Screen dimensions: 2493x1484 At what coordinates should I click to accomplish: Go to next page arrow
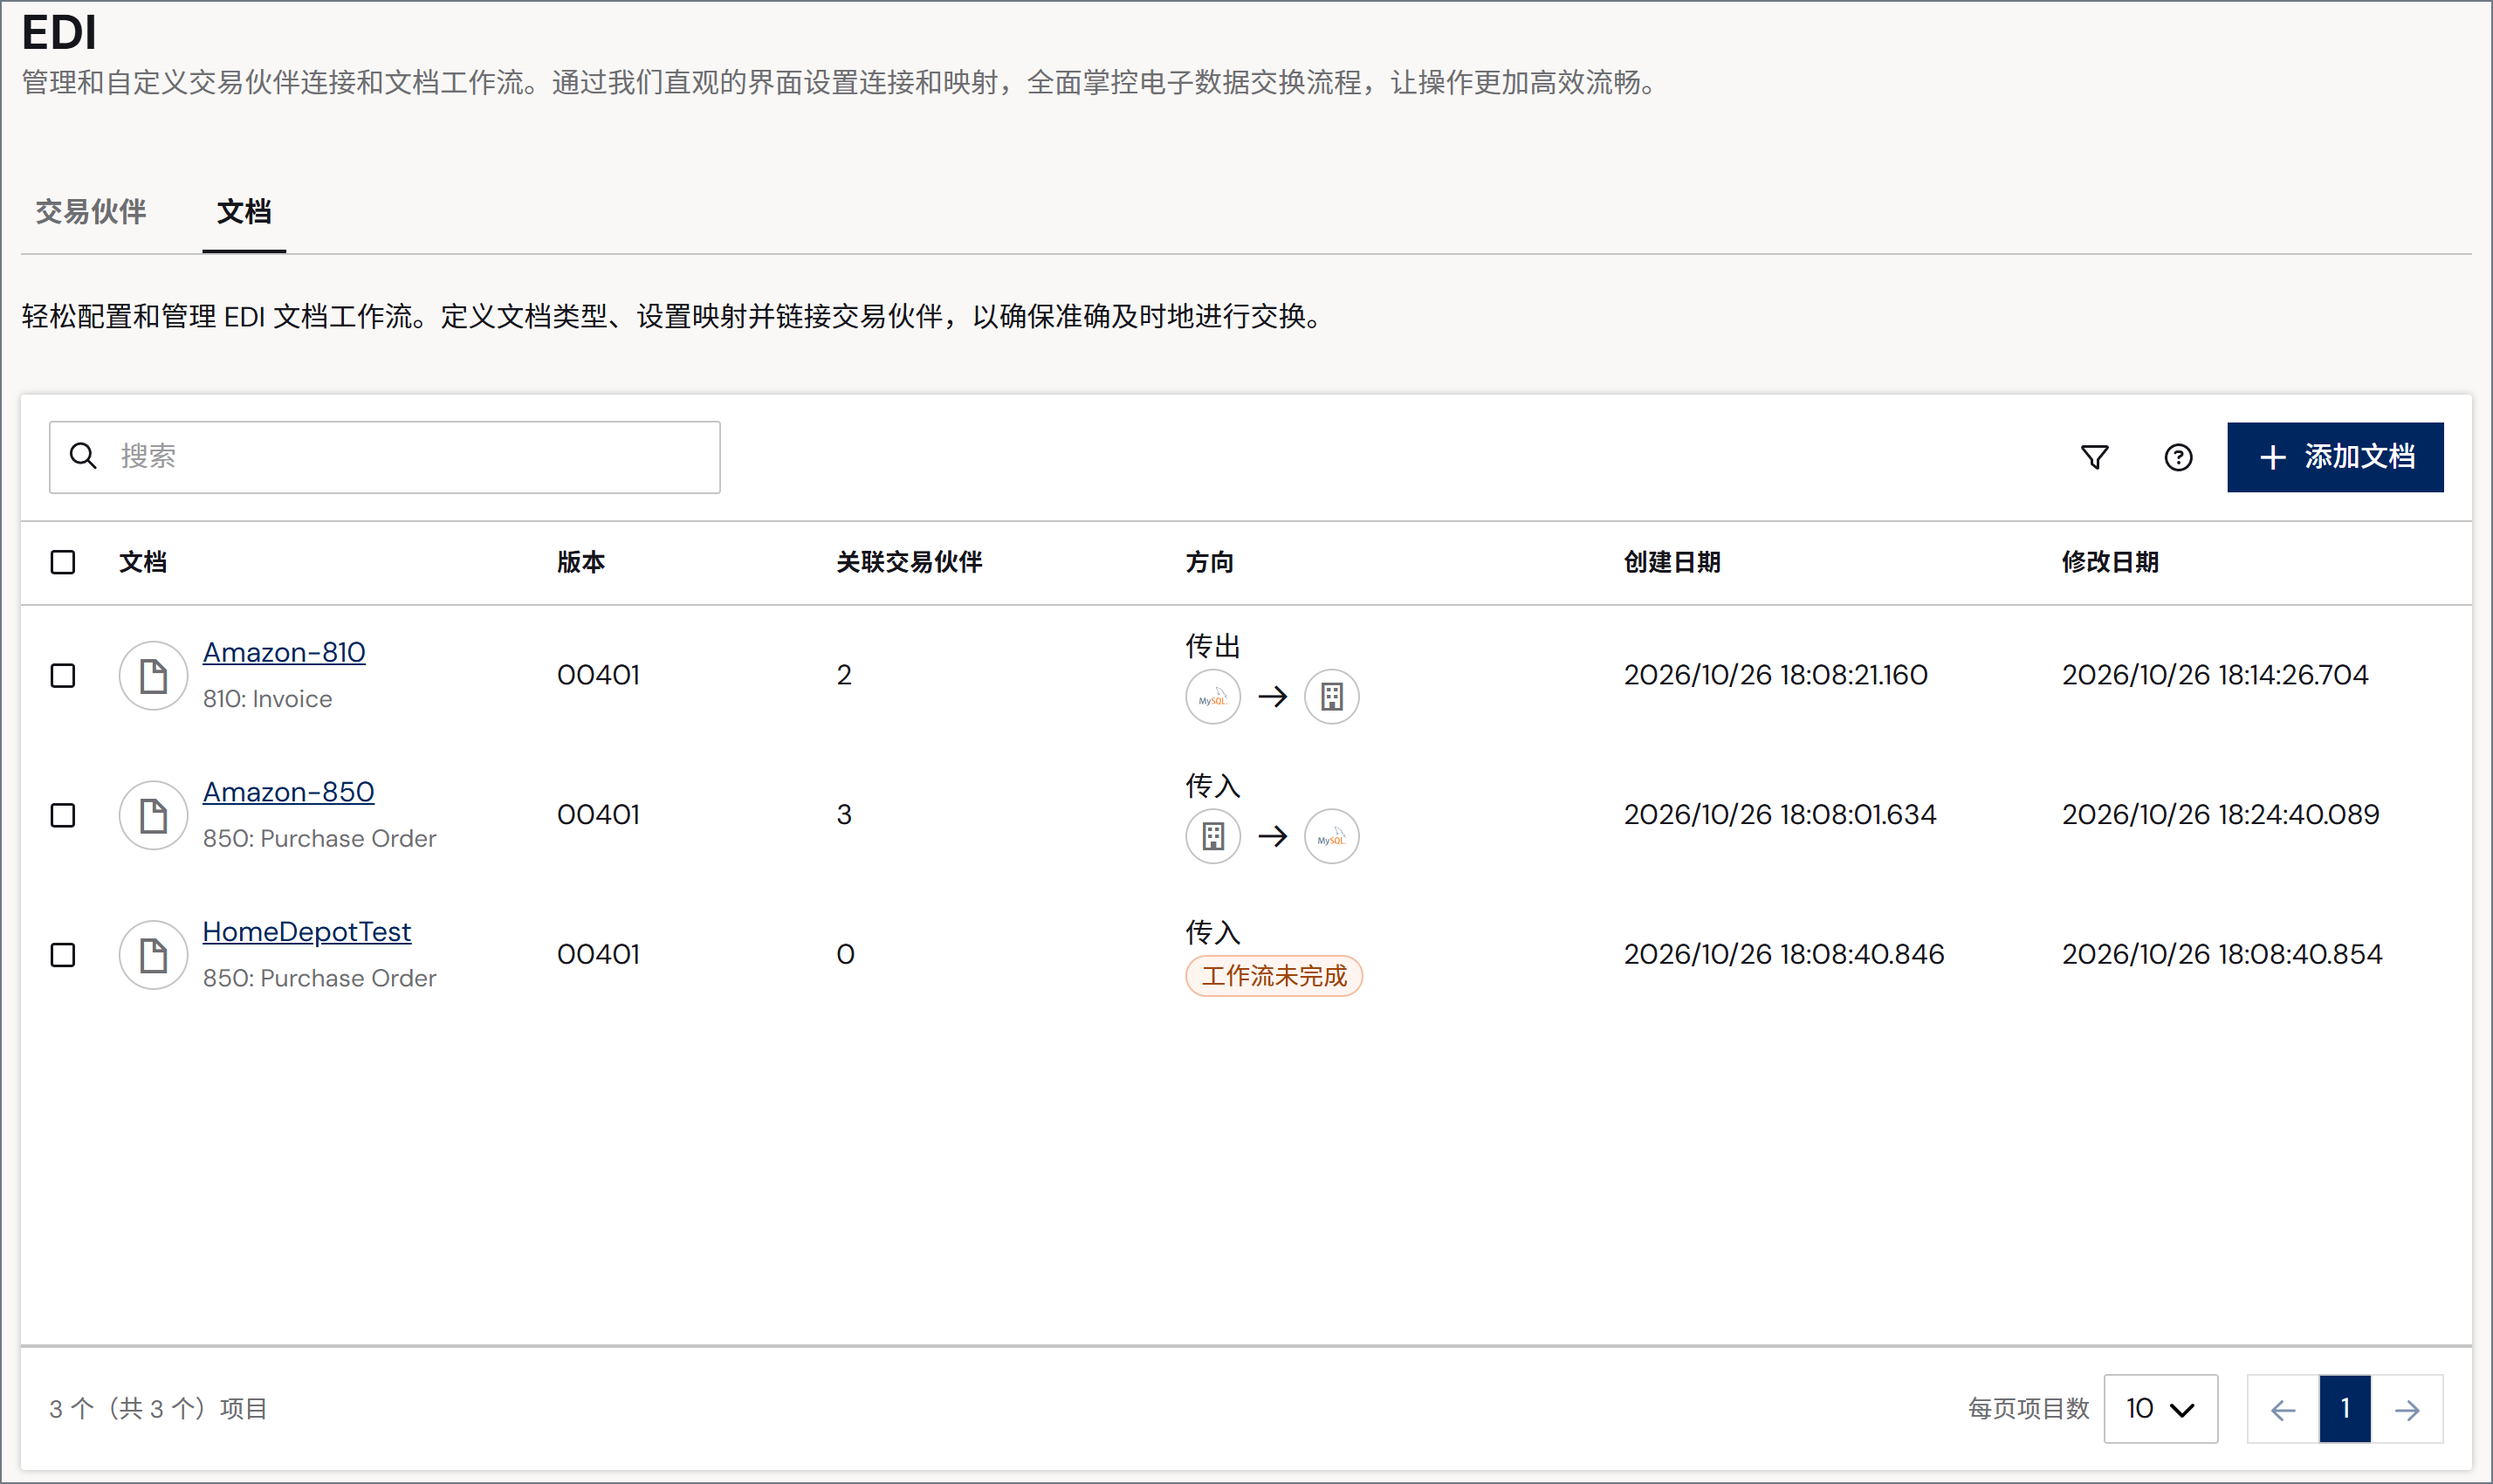click(2407, 1409)
